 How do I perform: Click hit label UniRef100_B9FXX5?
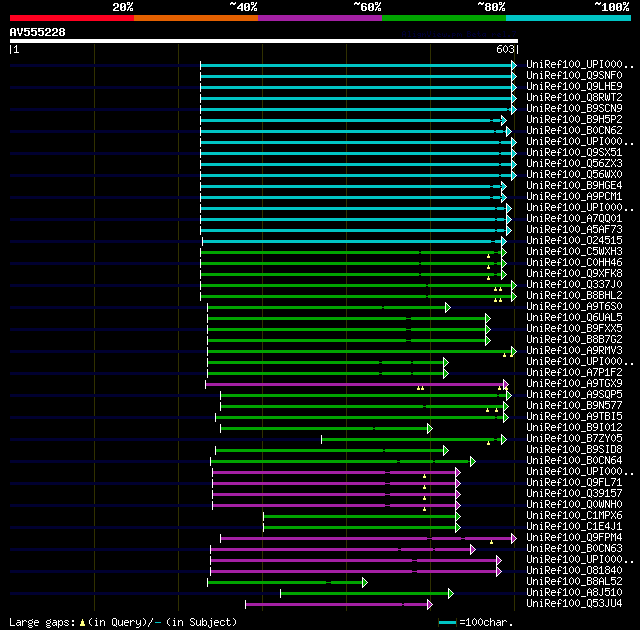tap(574, 329)
